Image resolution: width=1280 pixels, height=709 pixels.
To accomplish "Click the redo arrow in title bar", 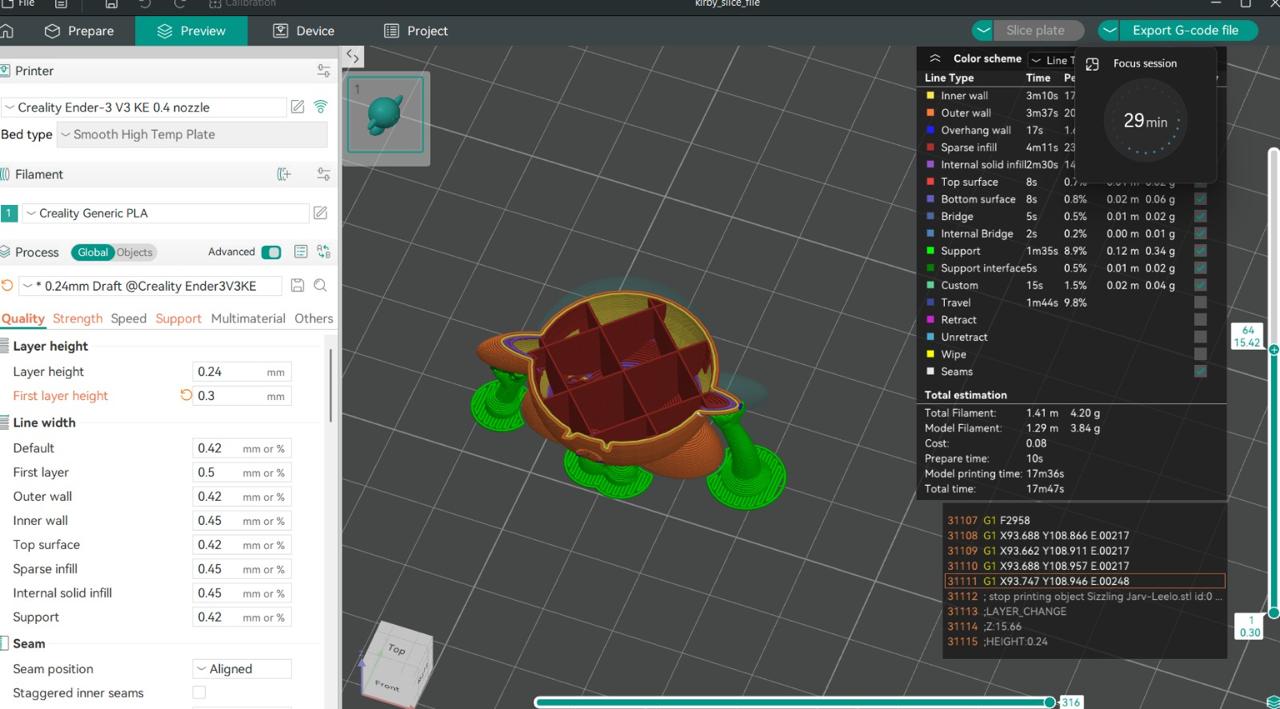I will (179, 4).
